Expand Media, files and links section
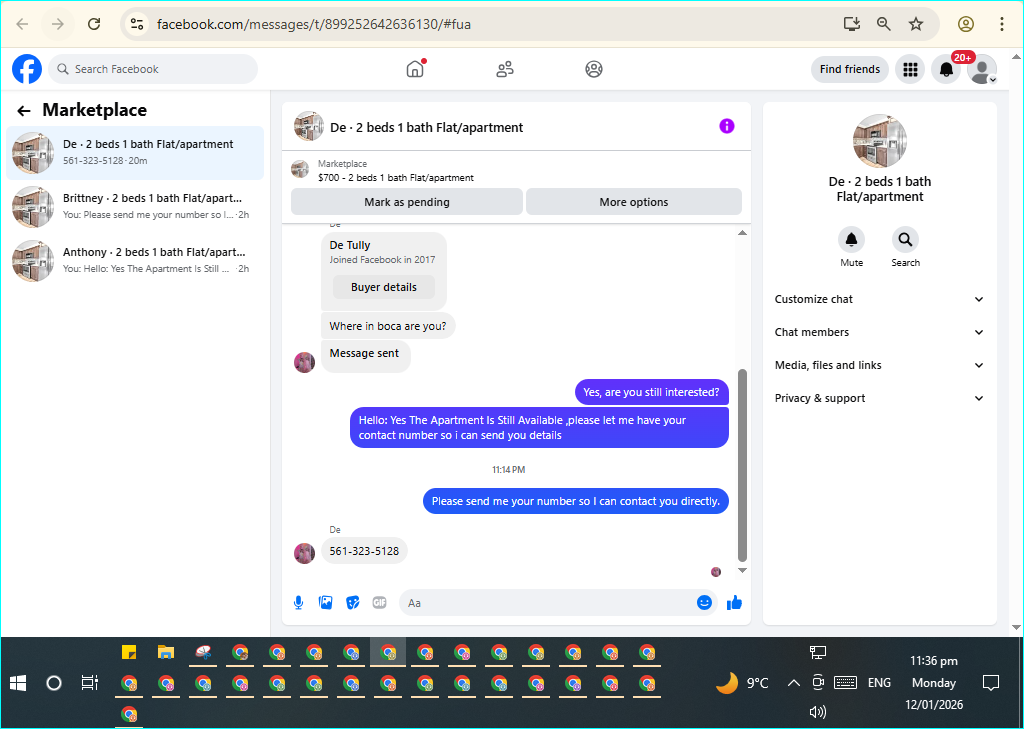Image resolution: width=1024 pixels, height=729 pixels. pos(879,365)
